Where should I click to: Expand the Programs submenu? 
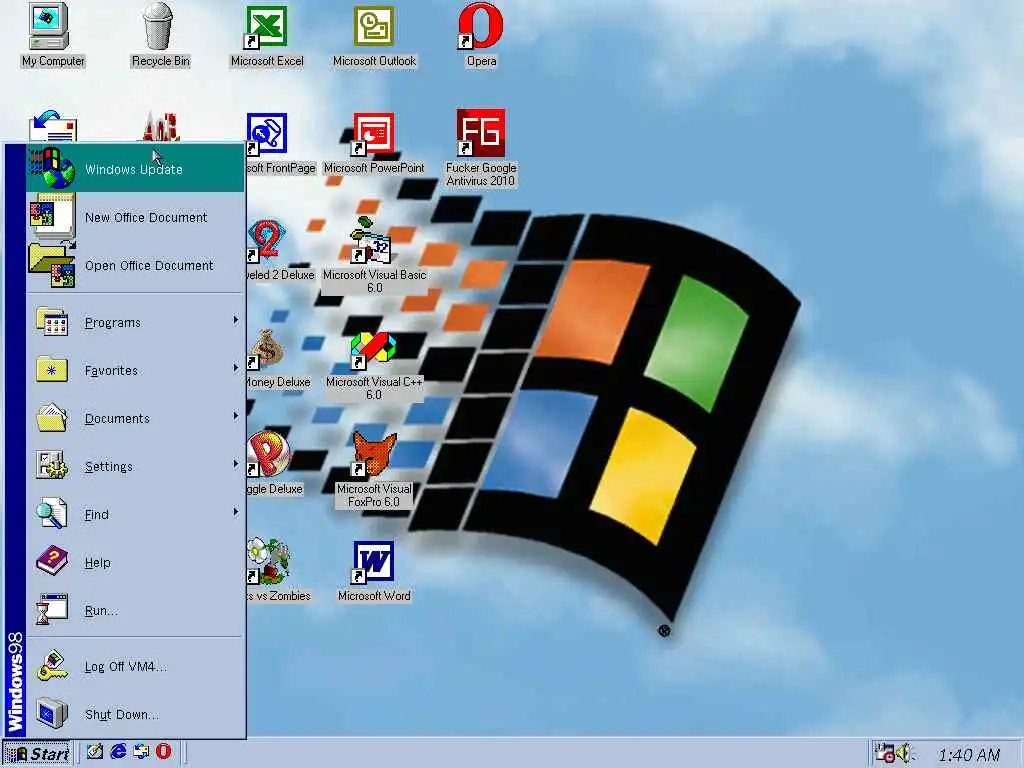pyautogui.click(x=135, y=322)
